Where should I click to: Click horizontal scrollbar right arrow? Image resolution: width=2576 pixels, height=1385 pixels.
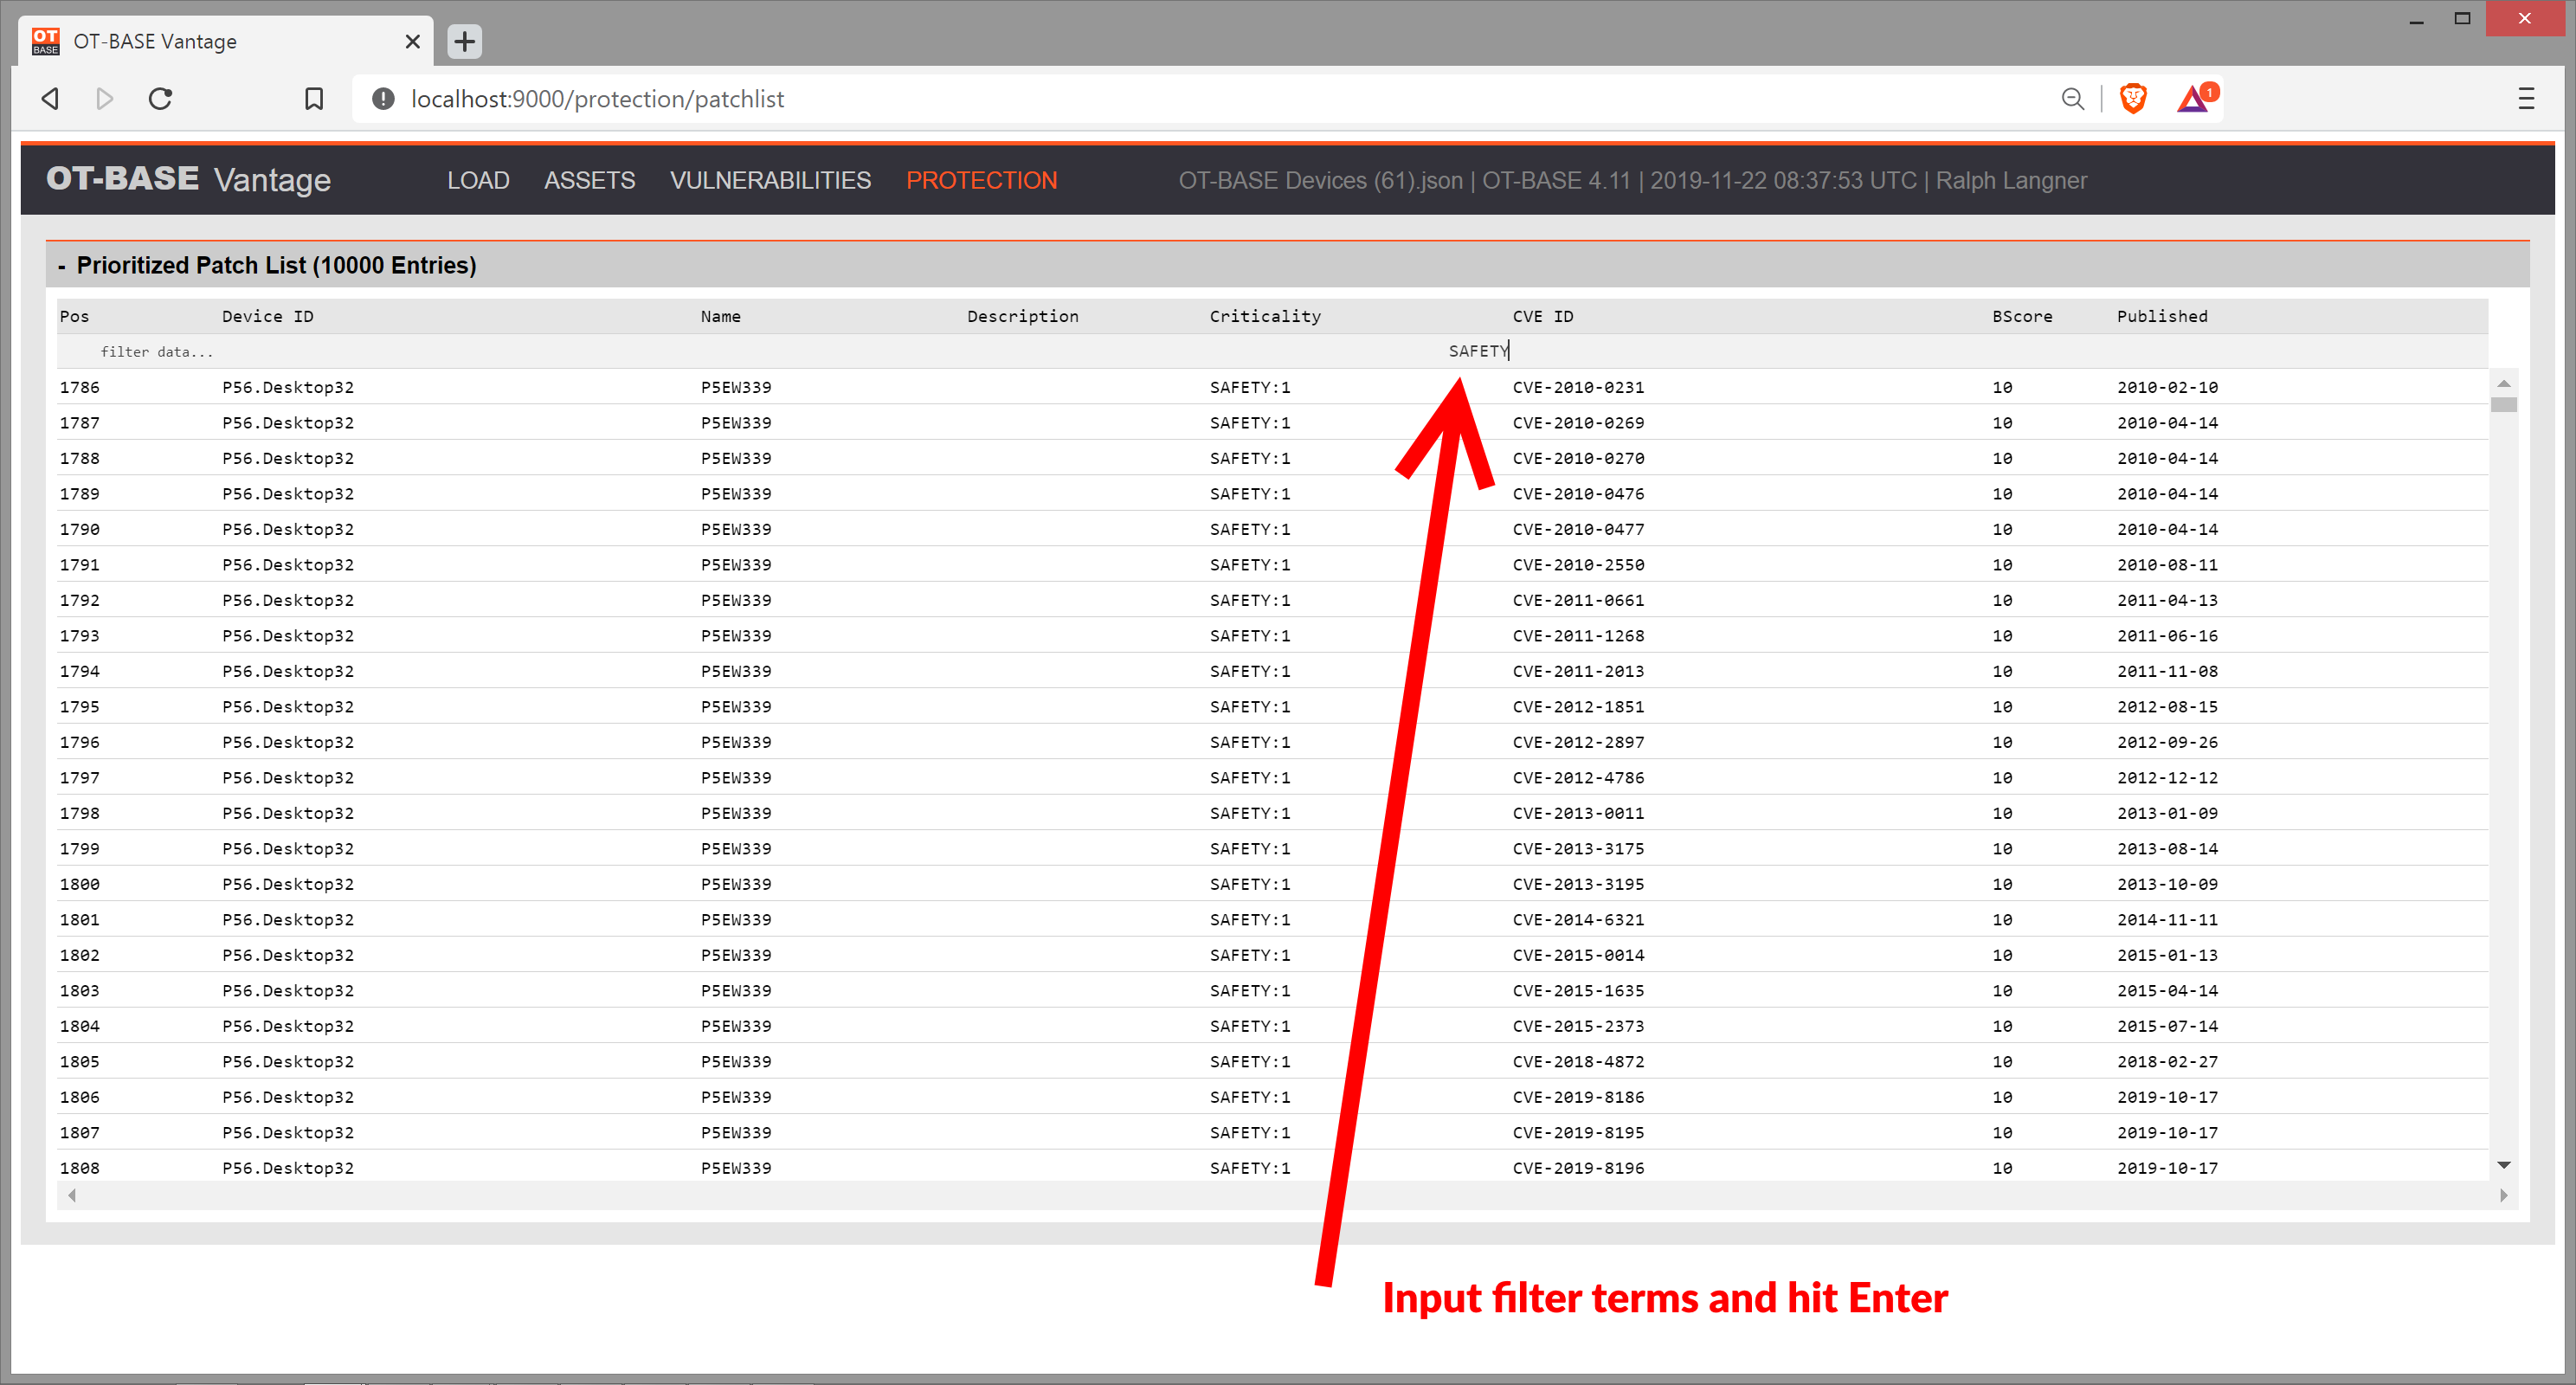pos(2504,1195)
